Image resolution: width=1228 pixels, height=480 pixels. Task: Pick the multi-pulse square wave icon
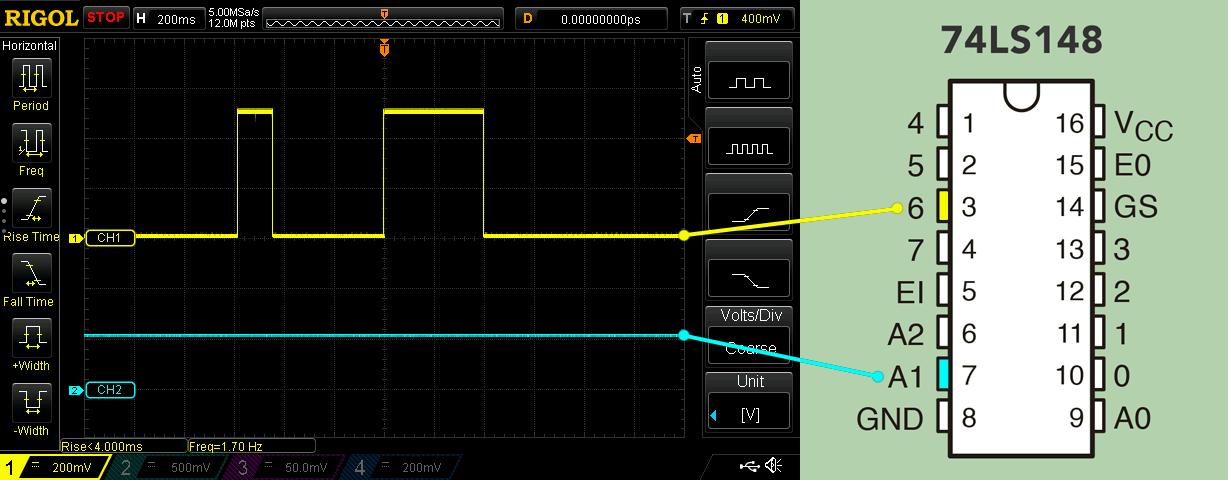(x=749, y=148)
